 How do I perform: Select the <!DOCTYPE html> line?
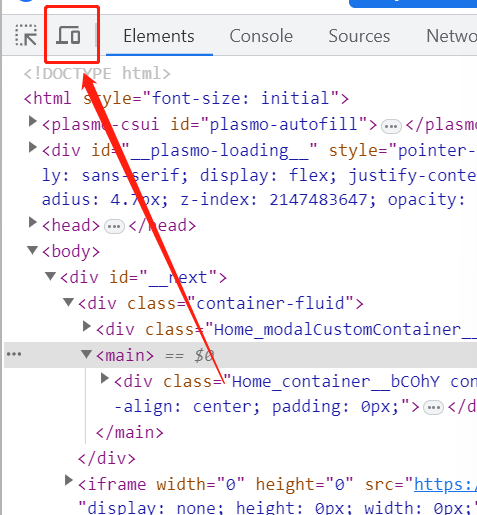97,74
